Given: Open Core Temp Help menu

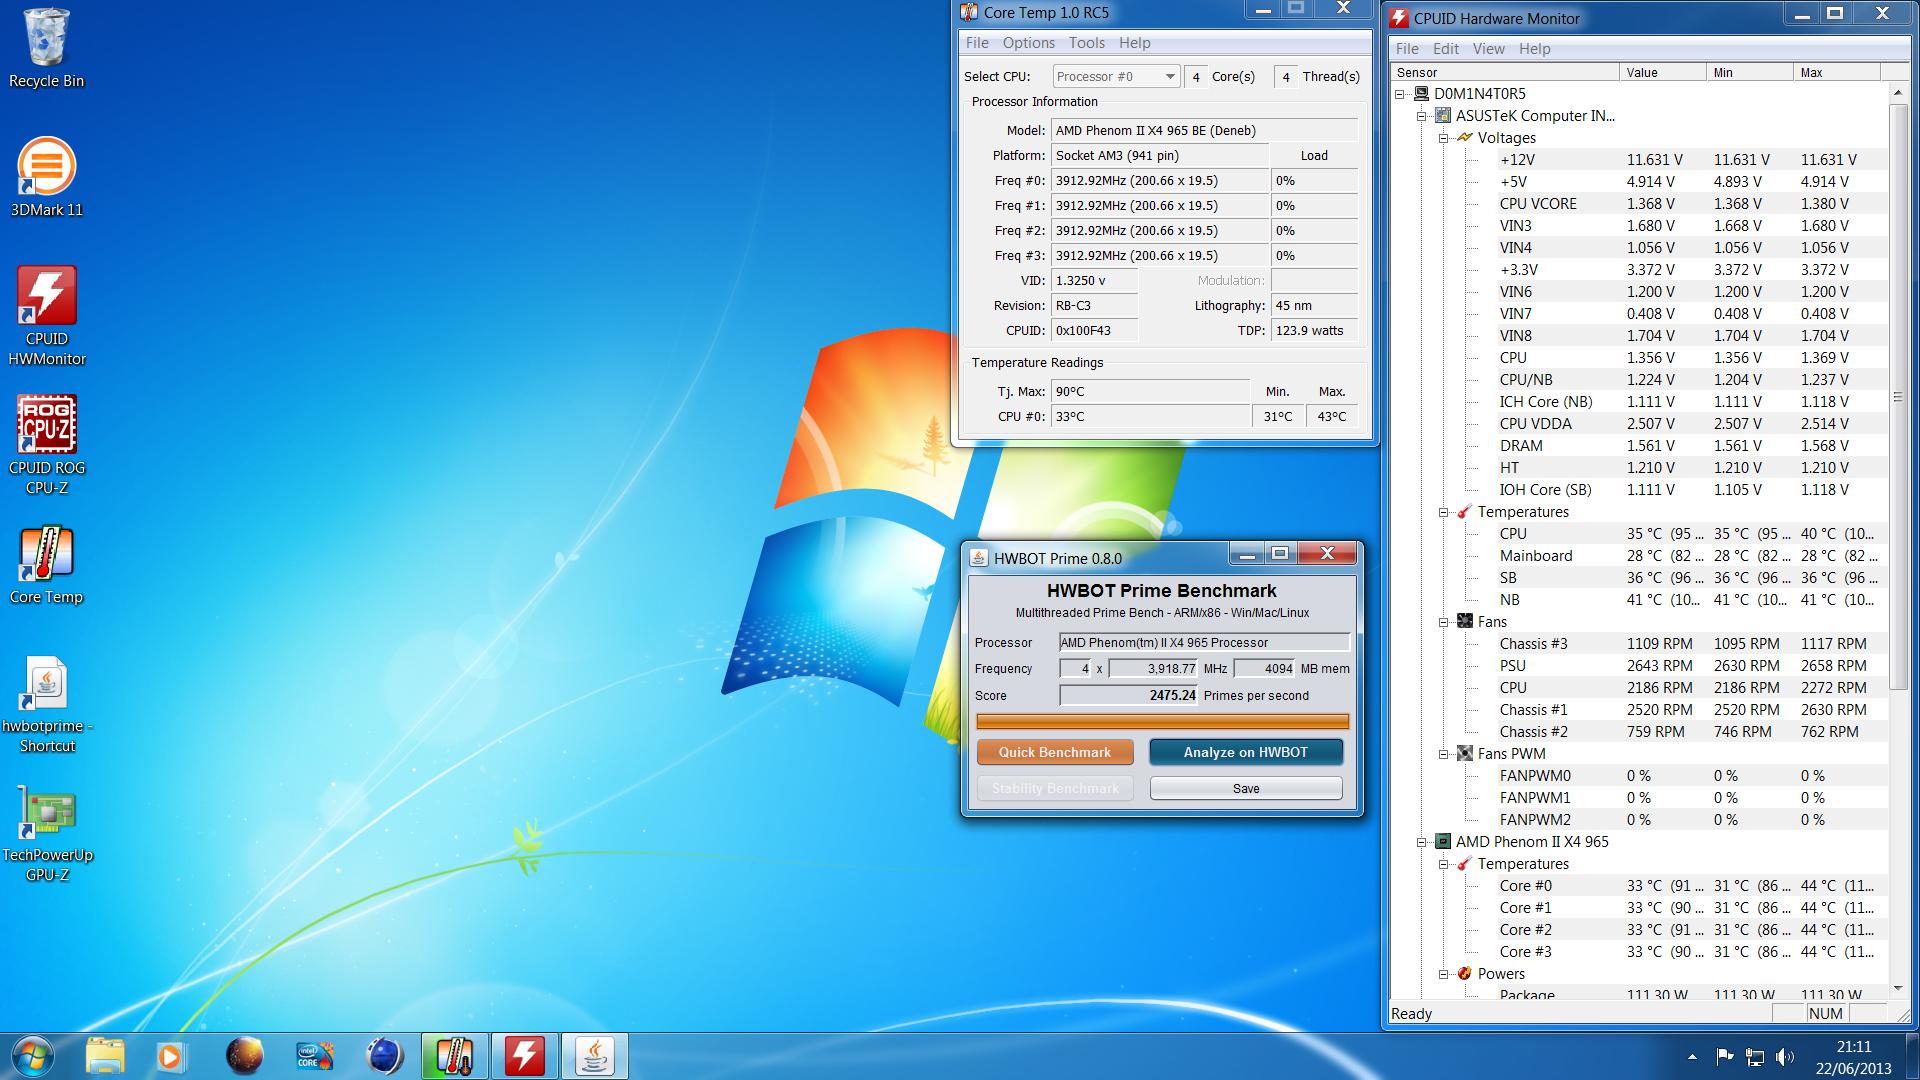Looking at the screenshot, I should [x=1134, y=43].
